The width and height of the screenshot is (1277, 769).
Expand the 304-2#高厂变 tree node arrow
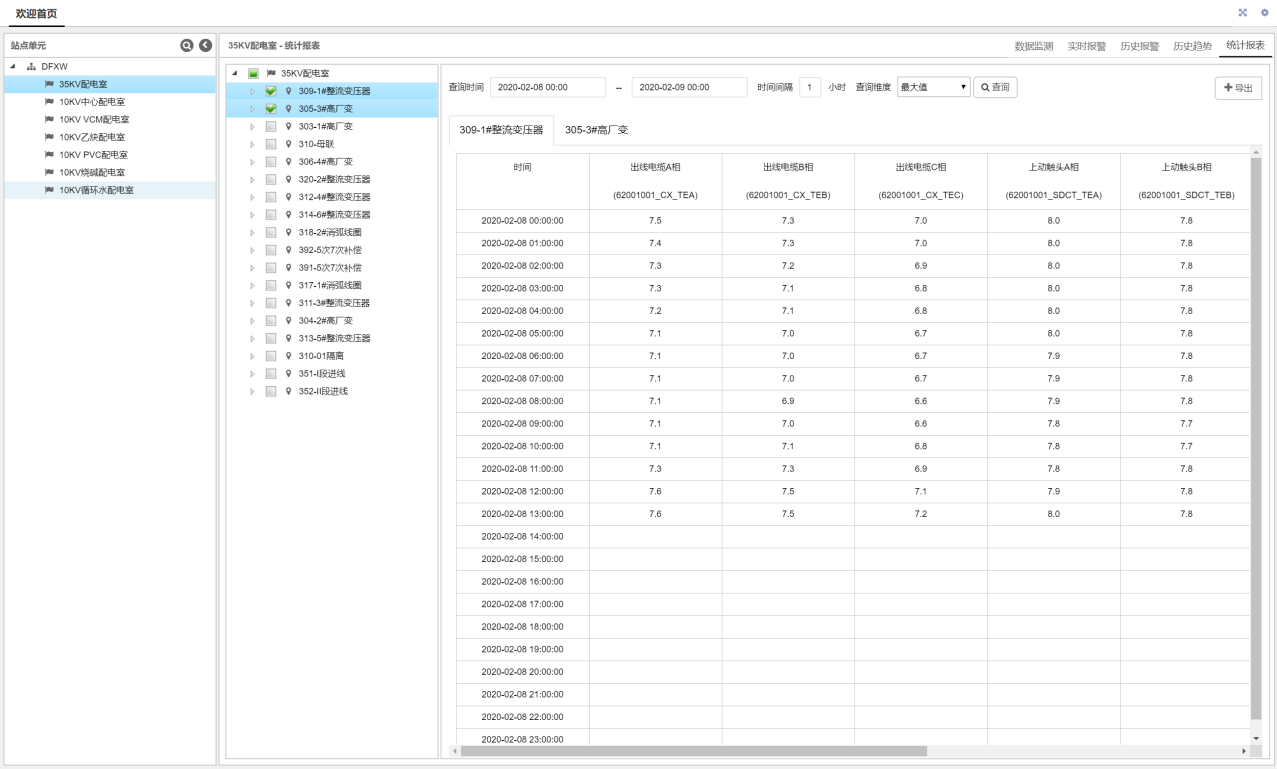(253, 321)
